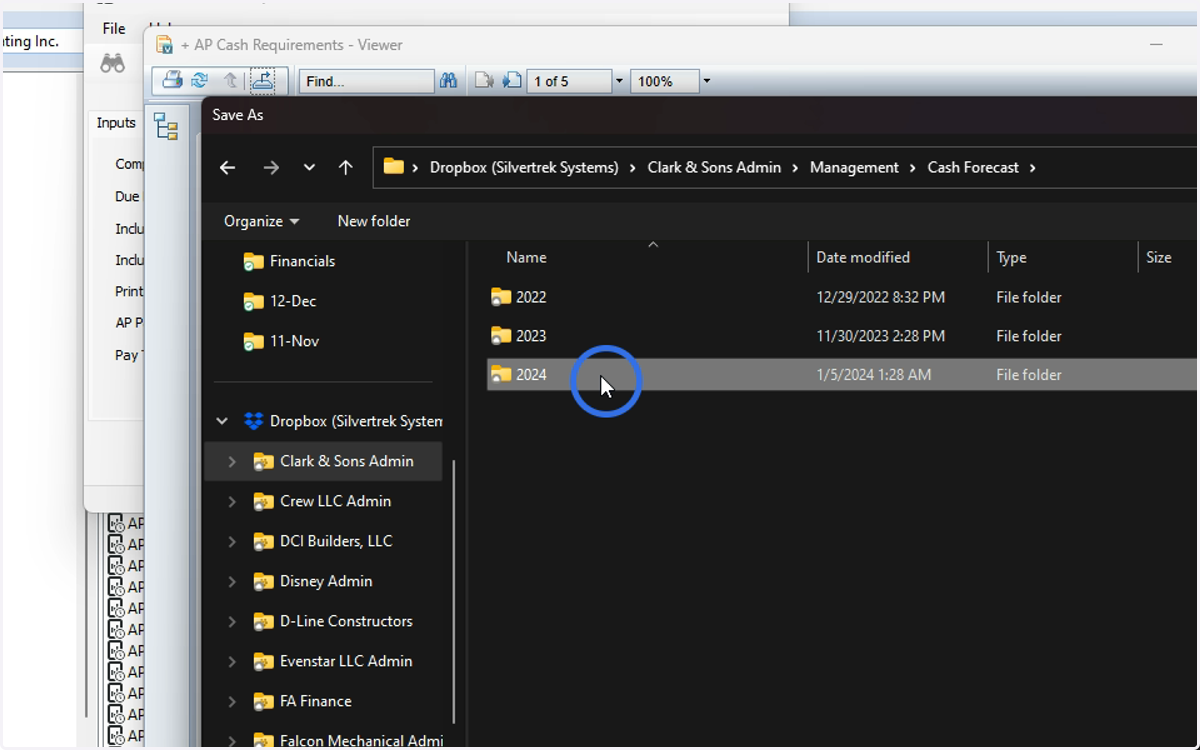Click the Financials folder icon in sidebar

click(254, 261)
